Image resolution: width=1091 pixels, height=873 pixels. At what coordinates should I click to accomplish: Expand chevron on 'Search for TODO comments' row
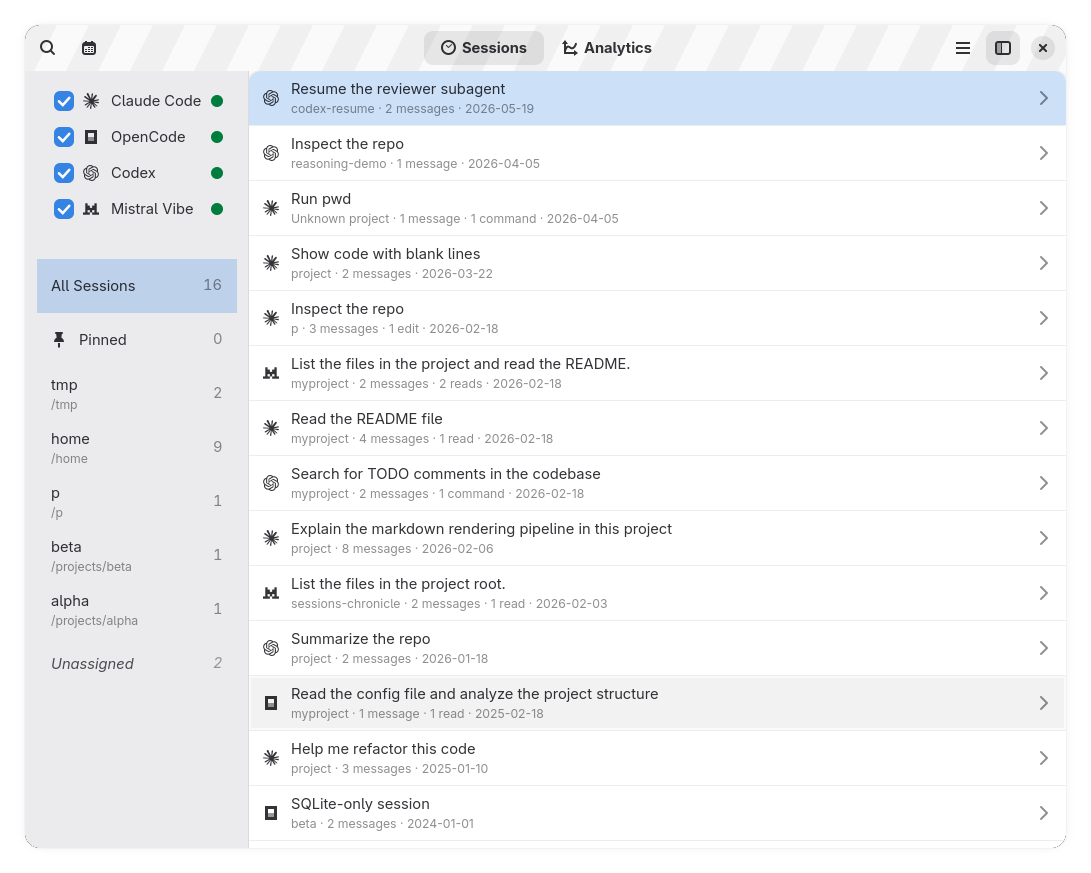point(1044,483)
